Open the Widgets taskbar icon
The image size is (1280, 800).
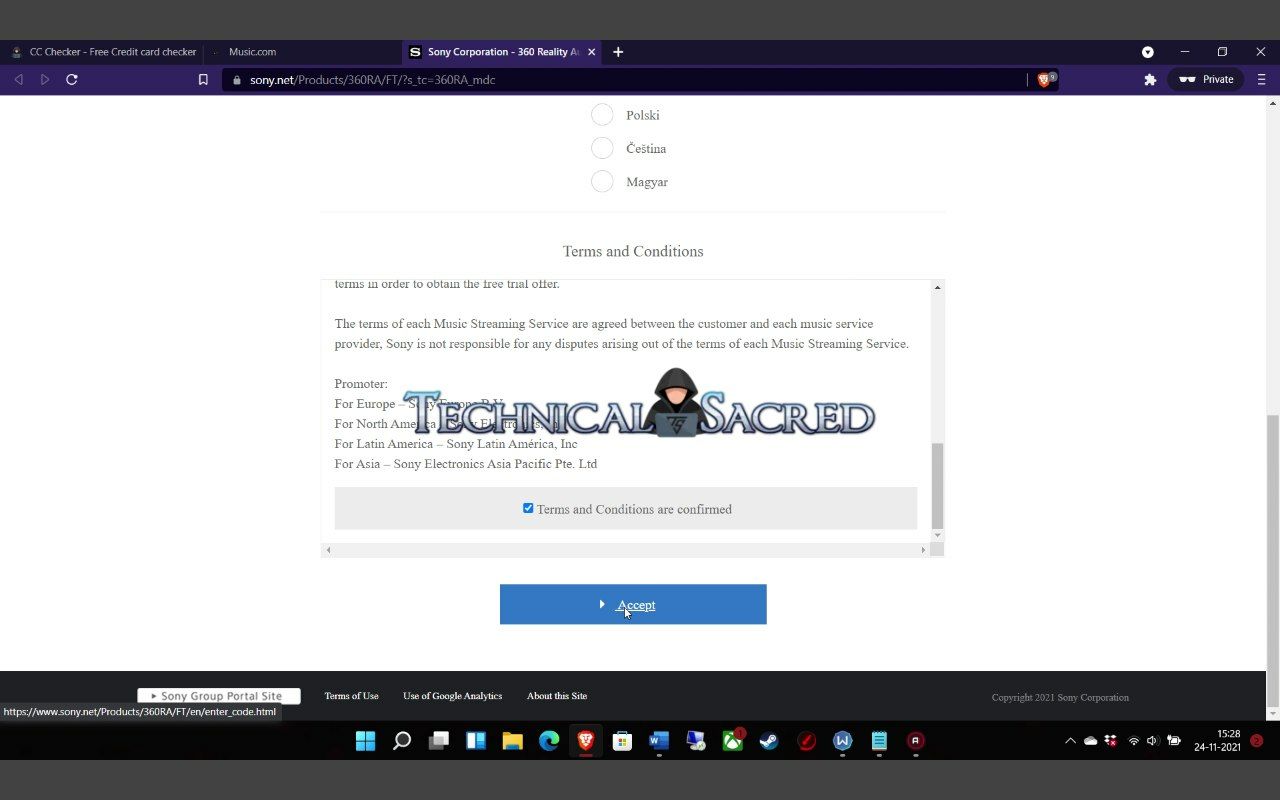click(x=476, y=741)
